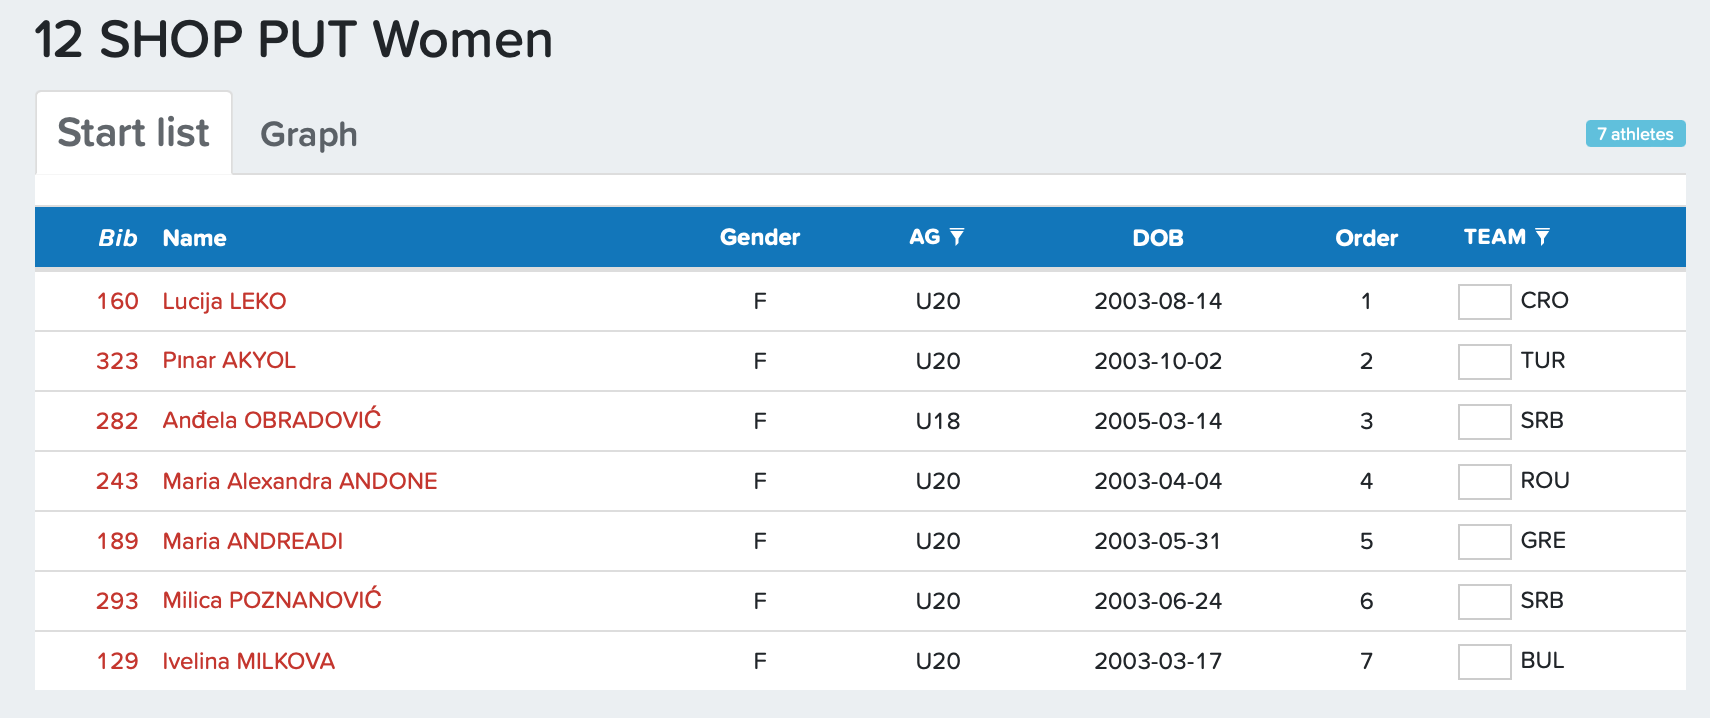1710x718 pixels.
Task: Click the CRO team flag image
Action: pos(1484,301)
